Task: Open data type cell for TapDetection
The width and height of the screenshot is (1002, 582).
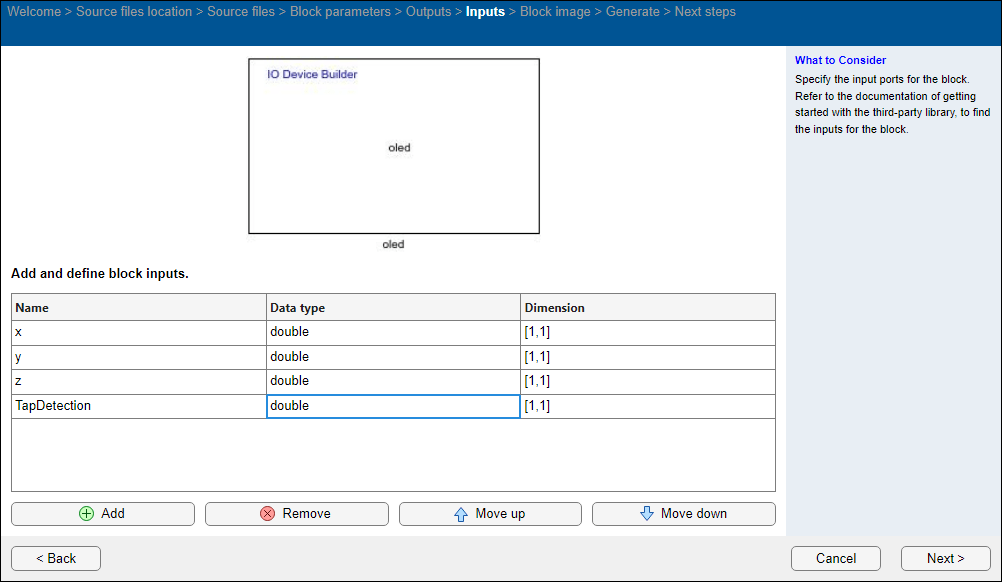Action: (392, 406)
